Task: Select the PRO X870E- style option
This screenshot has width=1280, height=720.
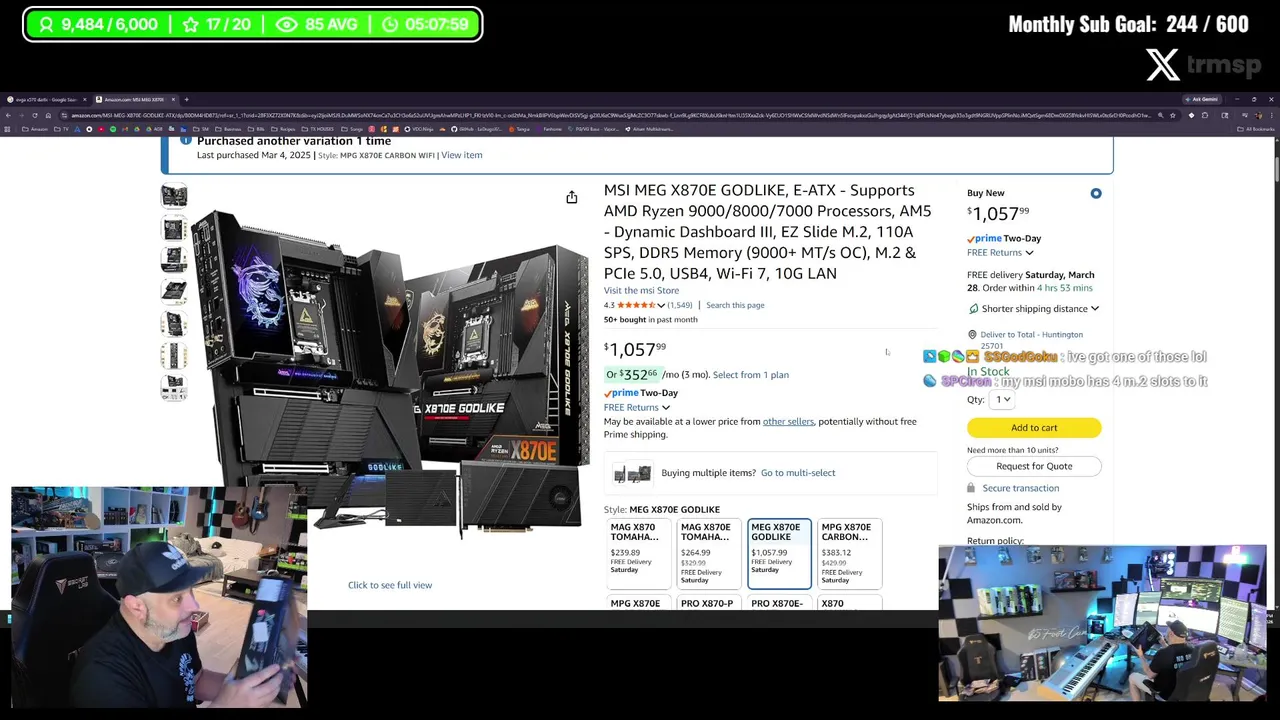Action: (x=779, y=603)
